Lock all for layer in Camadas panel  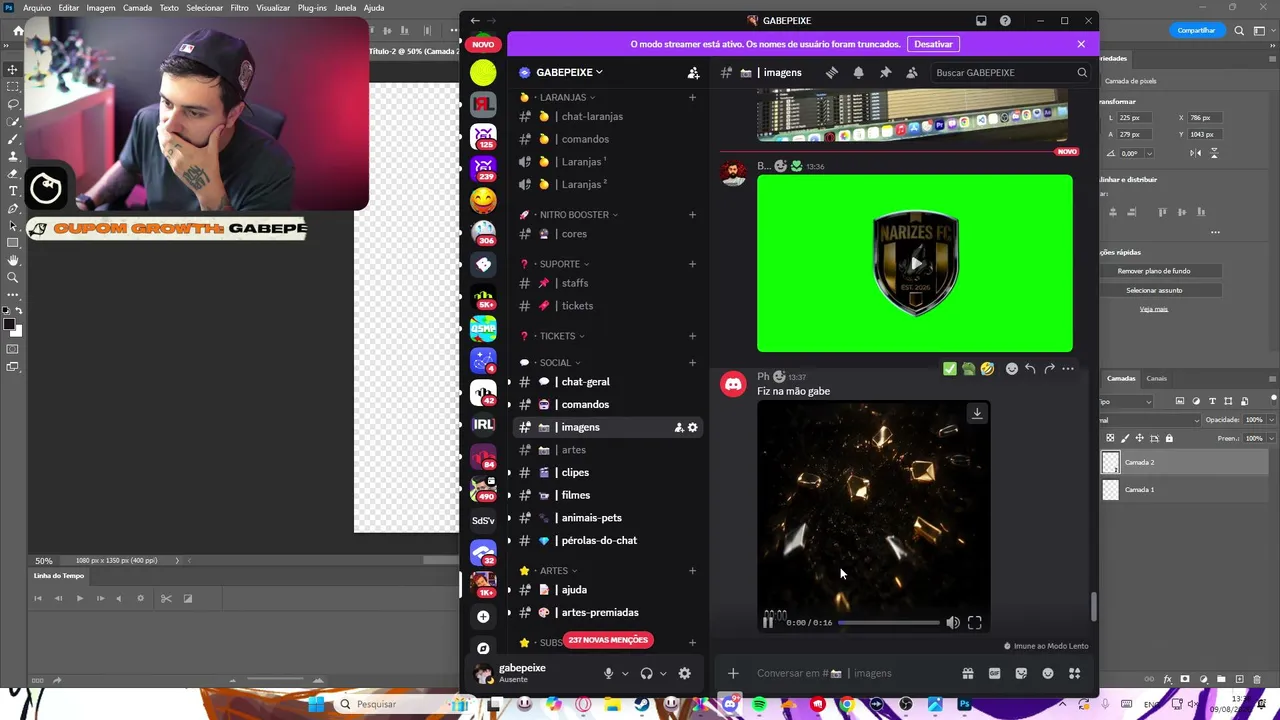[1169, 438]
